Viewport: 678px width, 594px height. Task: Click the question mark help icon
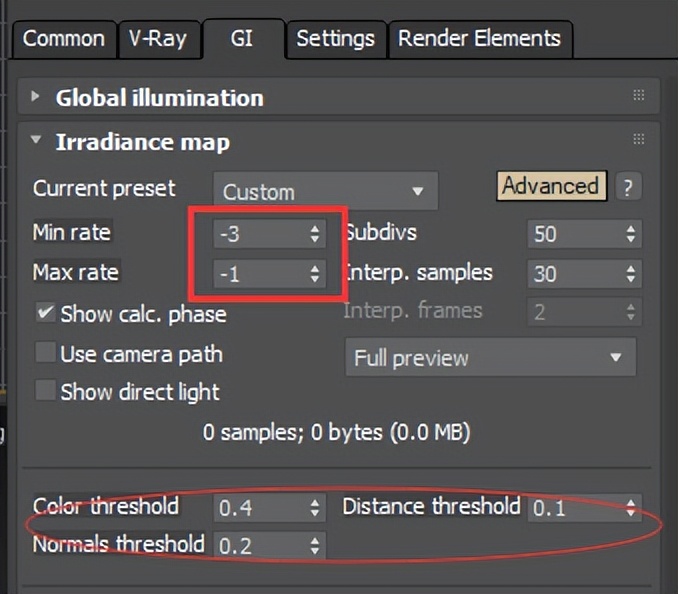pos(628,187)
